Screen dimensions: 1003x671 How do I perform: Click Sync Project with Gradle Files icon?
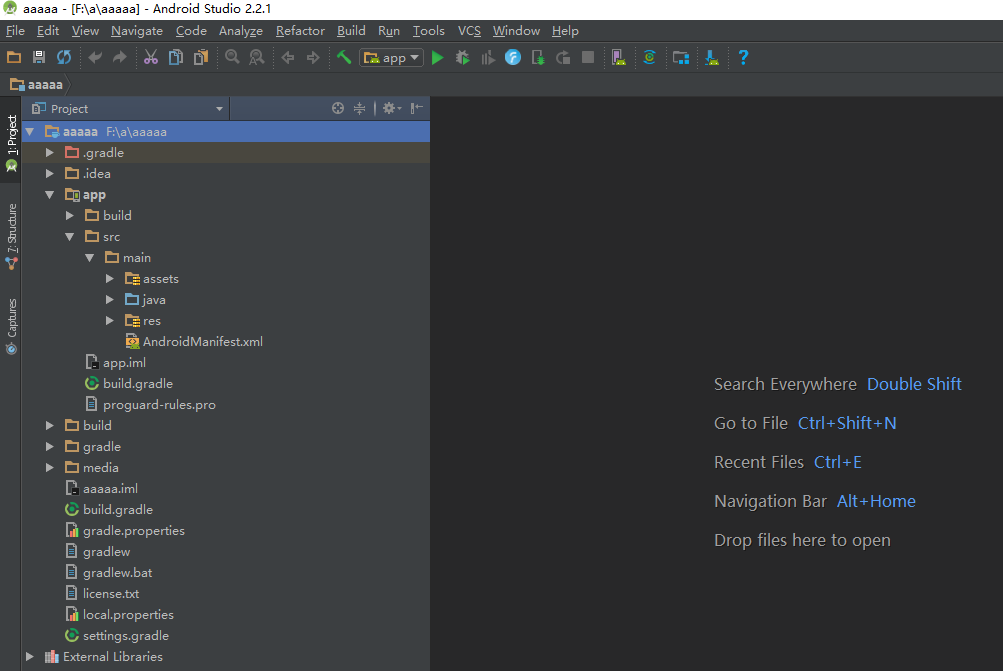click(649, 58)
